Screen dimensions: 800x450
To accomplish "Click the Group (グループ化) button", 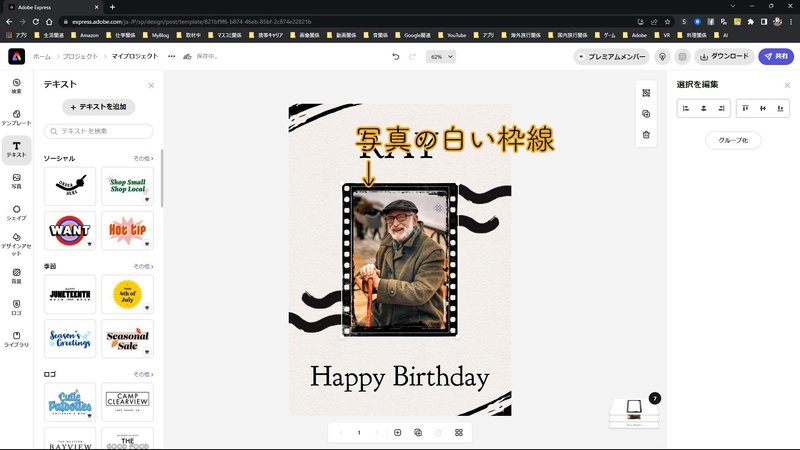I will point(733,140).
